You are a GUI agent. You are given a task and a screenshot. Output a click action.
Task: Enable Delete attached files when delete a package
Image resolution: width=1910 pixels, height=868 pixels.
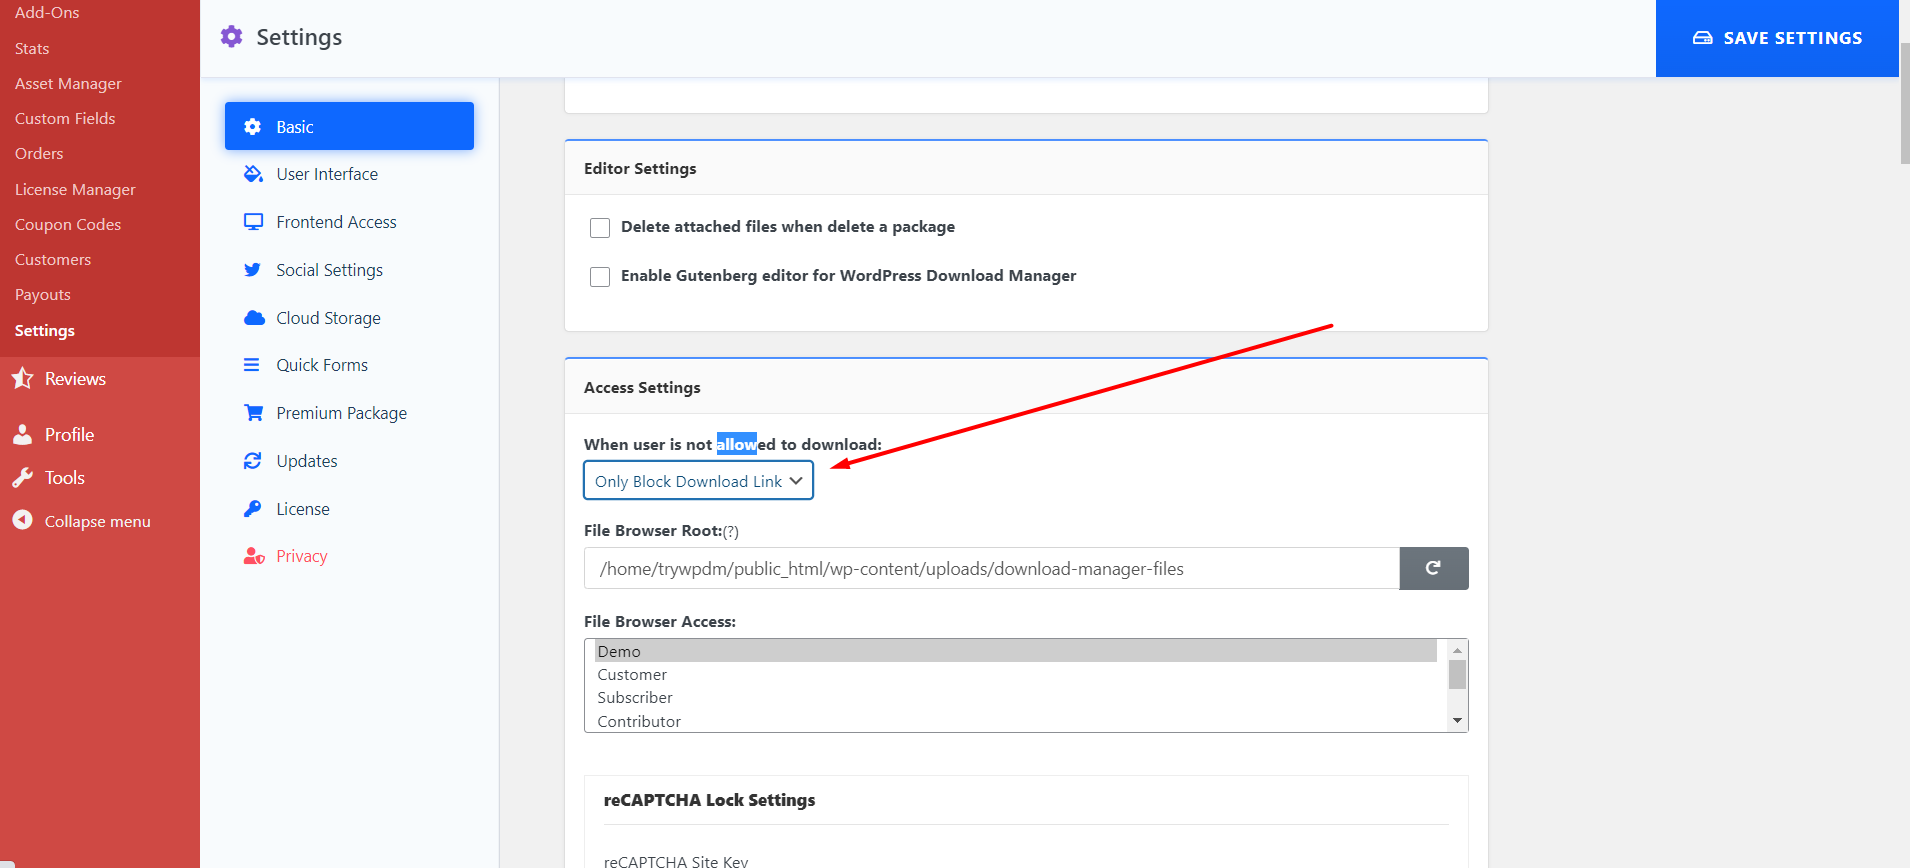(x=600, y=228)
